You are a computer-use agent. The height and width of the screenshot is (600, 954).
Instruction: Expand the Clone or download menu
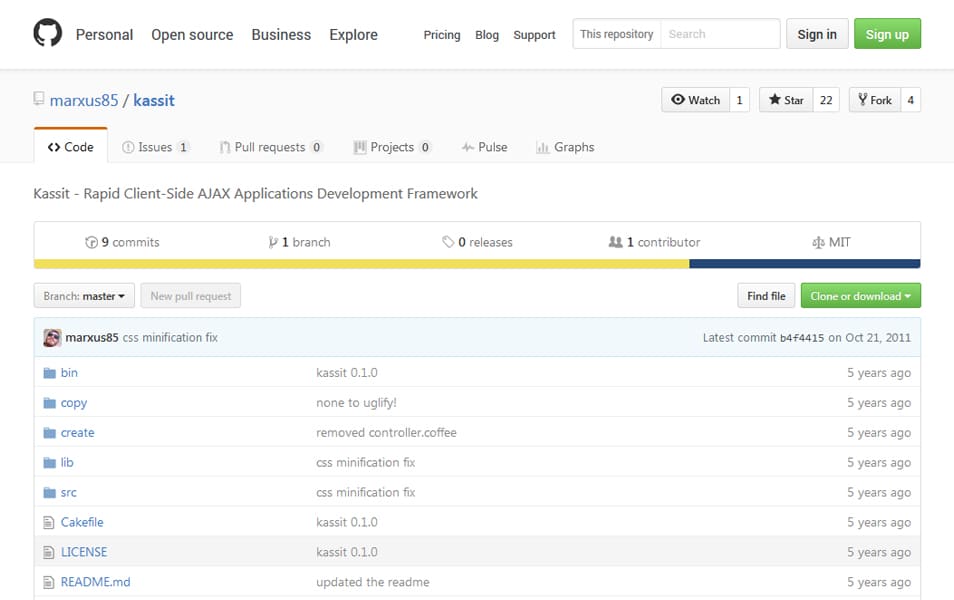860,296
